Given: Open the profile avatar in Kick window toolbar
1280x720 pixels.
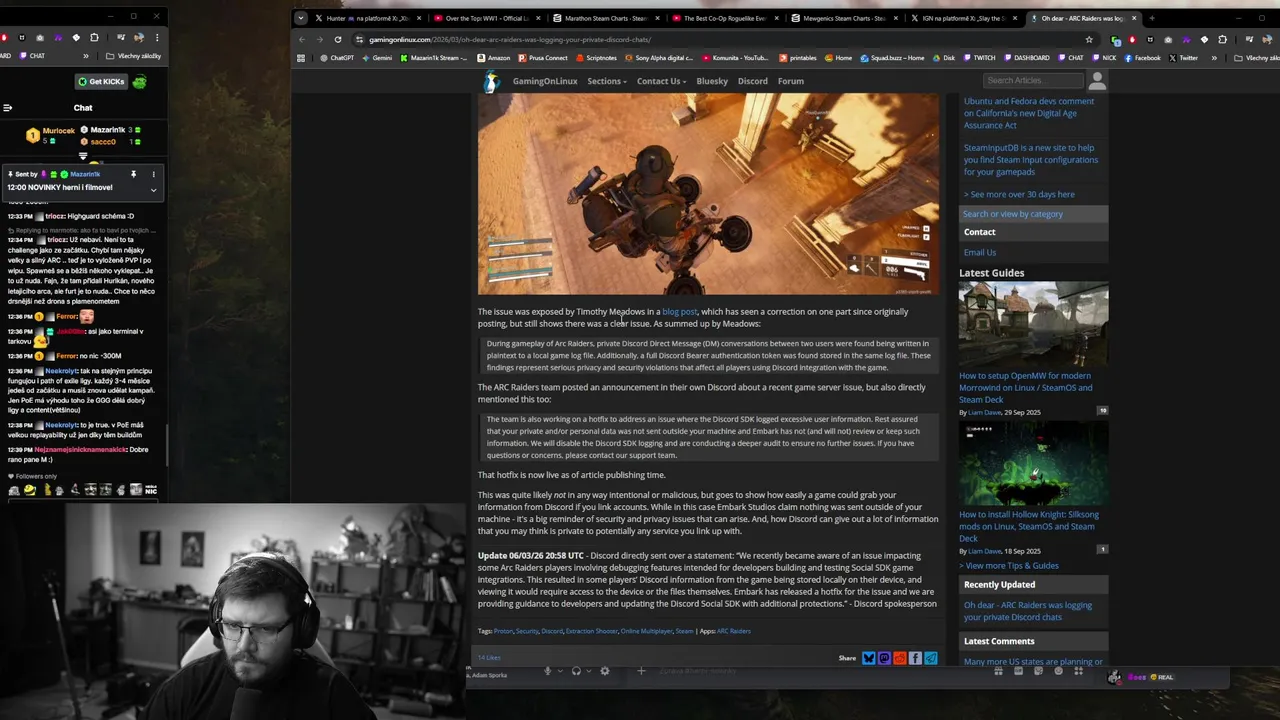Looking at the screenshot, I should click(139, 38).
